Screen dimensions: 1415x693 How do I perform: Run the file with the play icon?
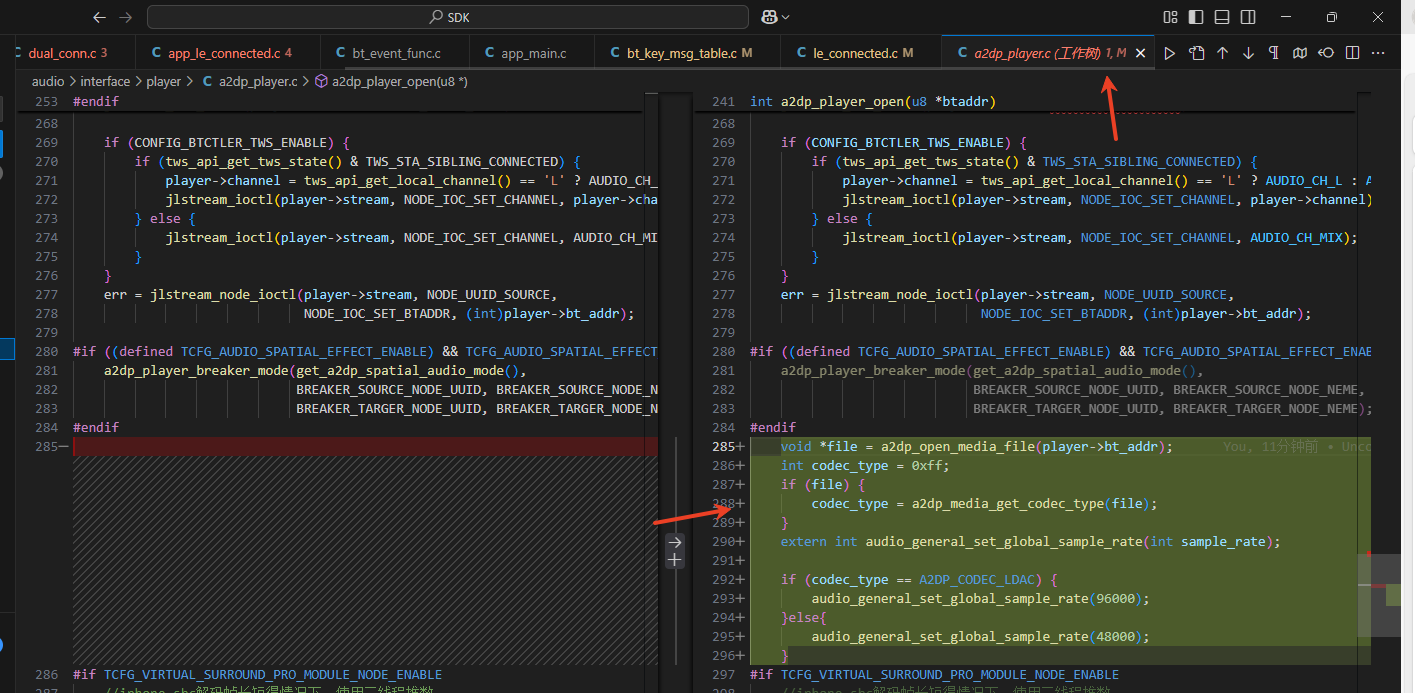[x=1170, y=53]
